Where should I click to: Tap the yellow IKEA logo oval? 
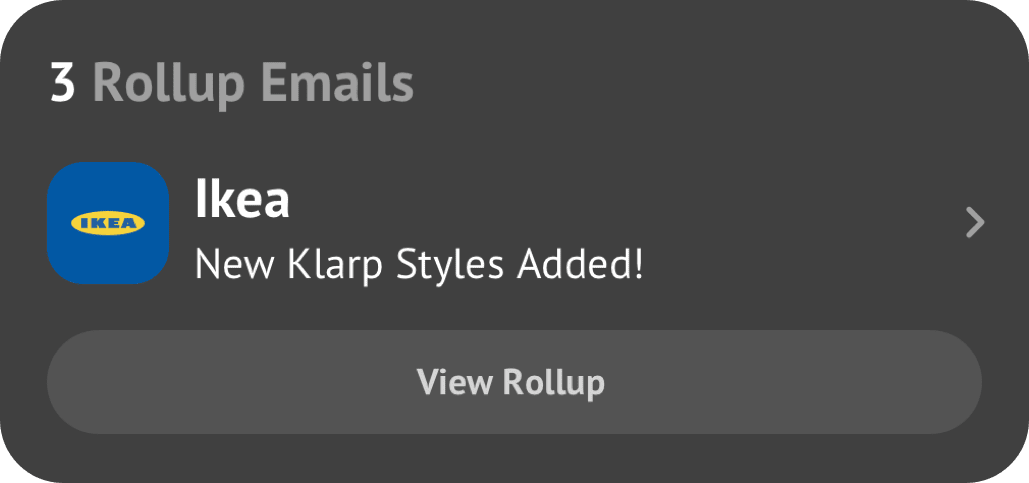(108, 223)
